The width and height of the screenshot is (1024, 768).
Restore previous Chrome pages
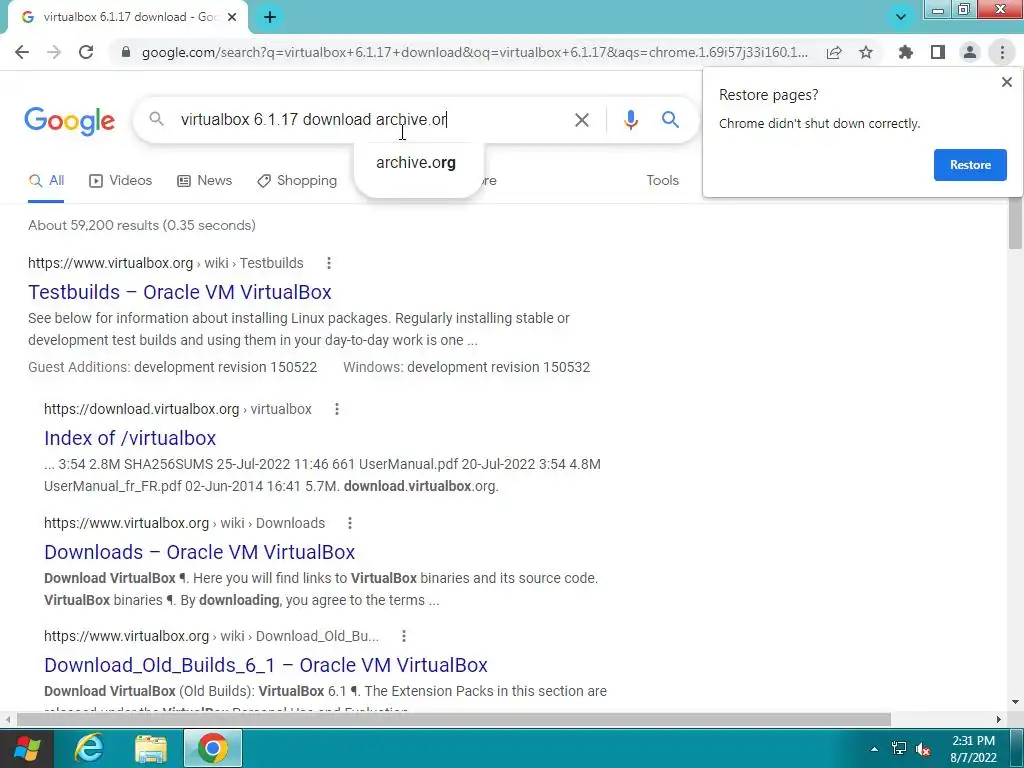pos(970,165)
